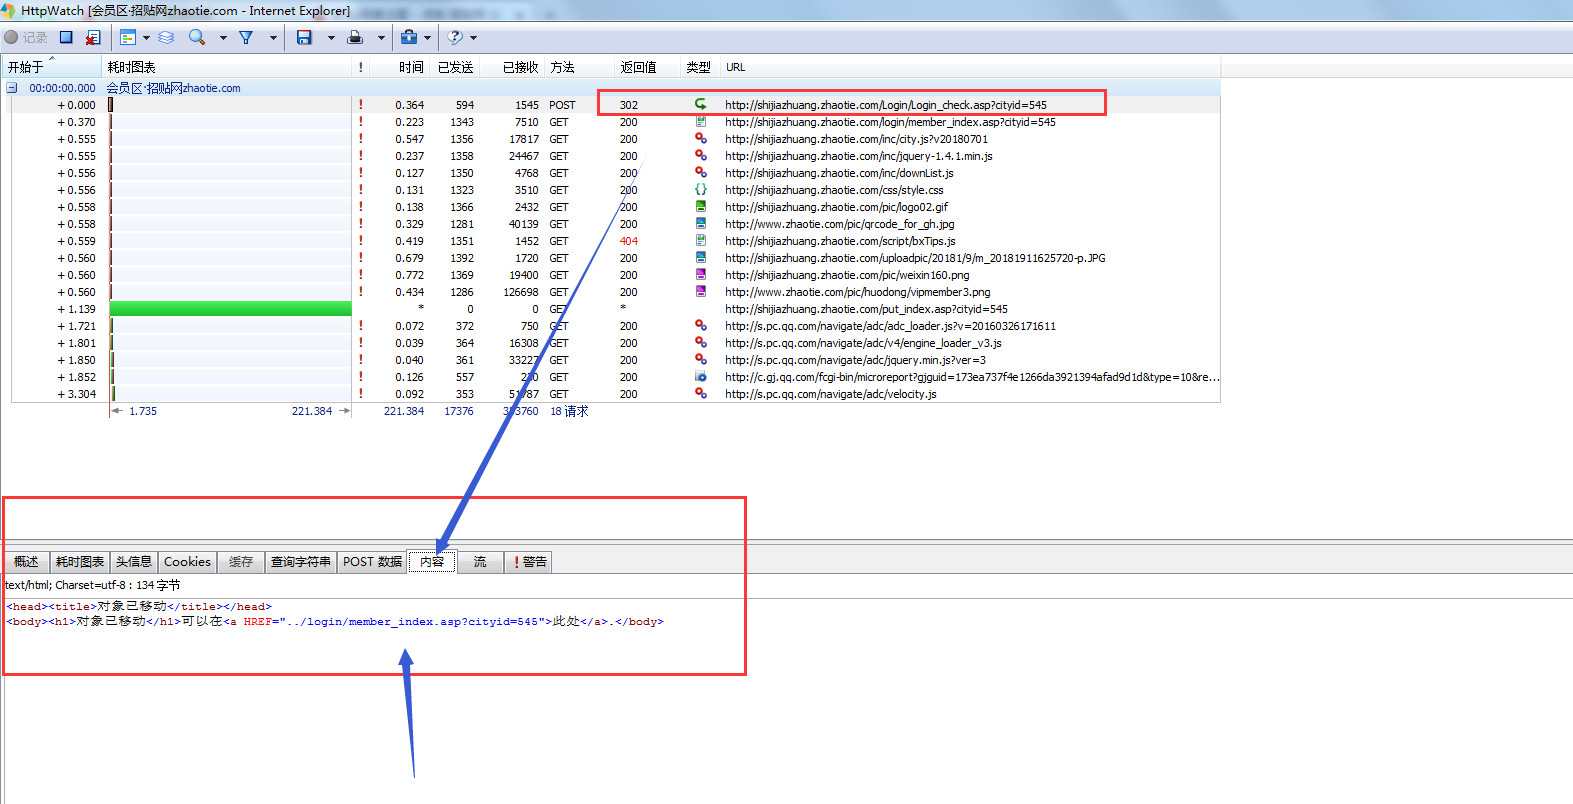Click the clear log icon with red X
Screen dimensions: 1573x804
click(x=92, y=37)
